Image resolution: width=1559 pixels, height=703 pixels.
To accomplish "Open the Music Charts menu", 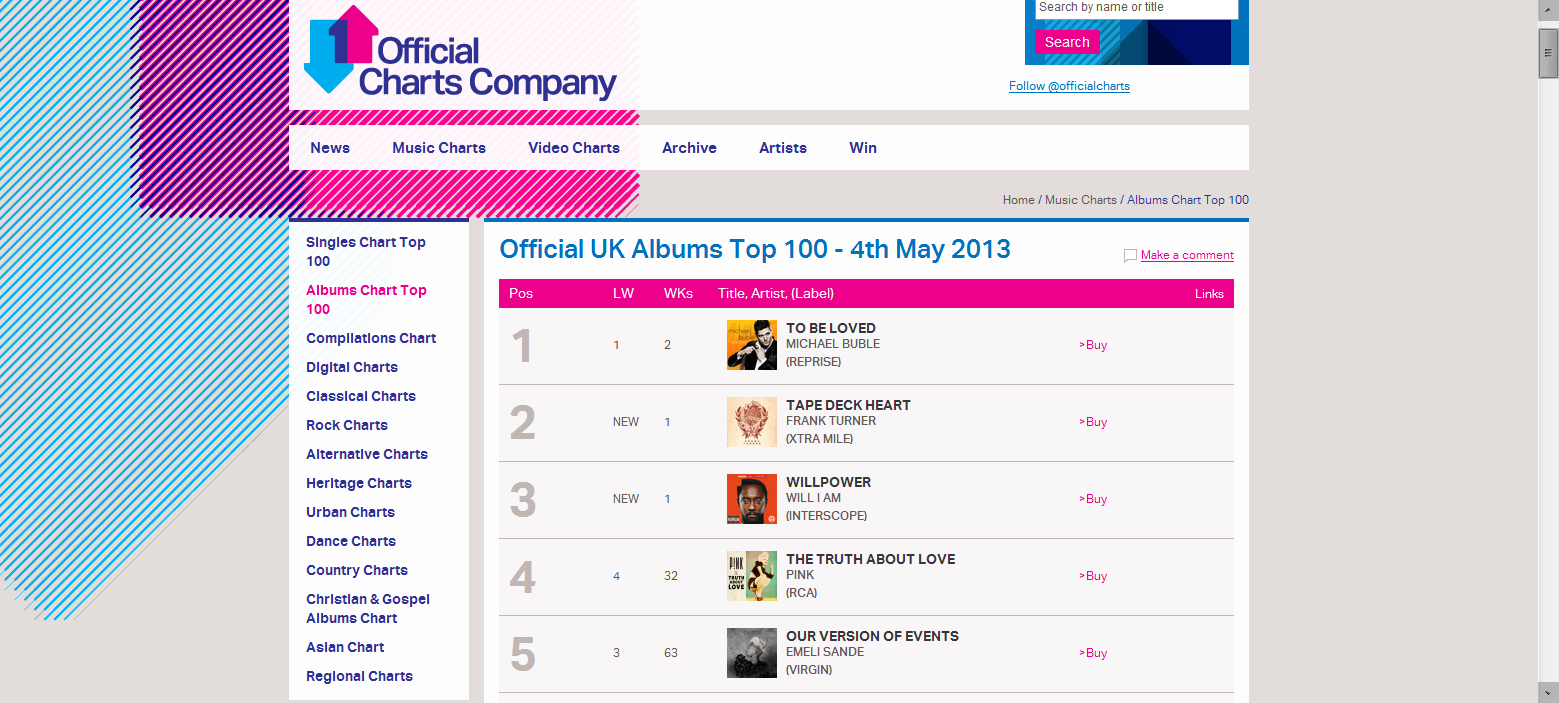I will (439, 148).
